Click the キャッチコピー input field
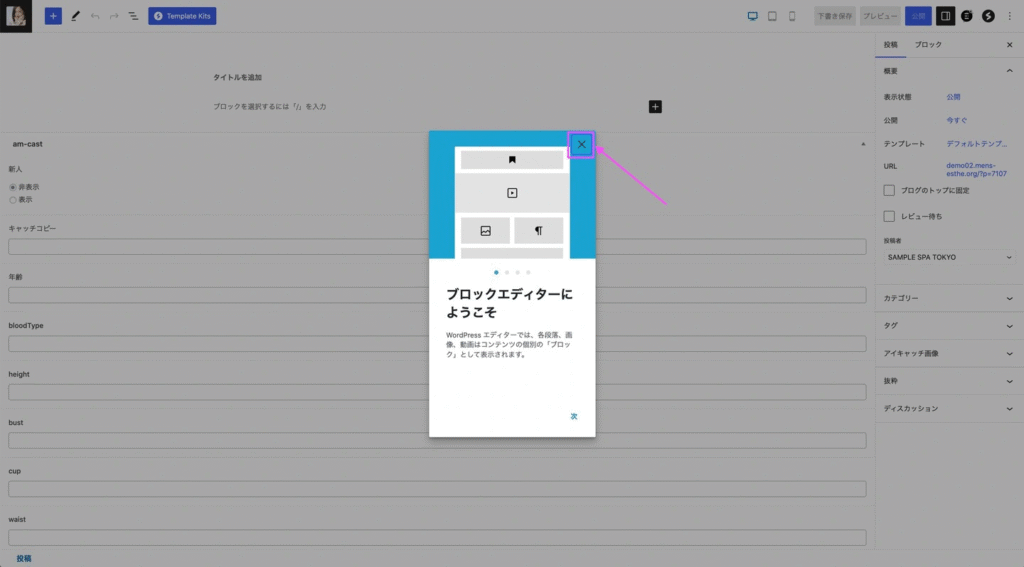 coord(437,247)
